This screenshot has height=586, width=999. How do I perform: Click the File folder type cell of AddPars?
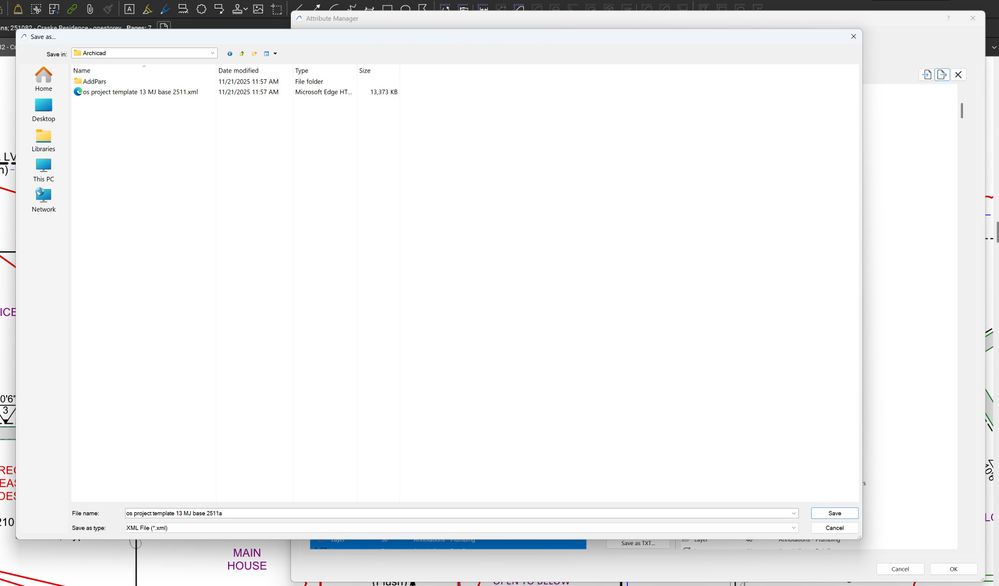309,82
